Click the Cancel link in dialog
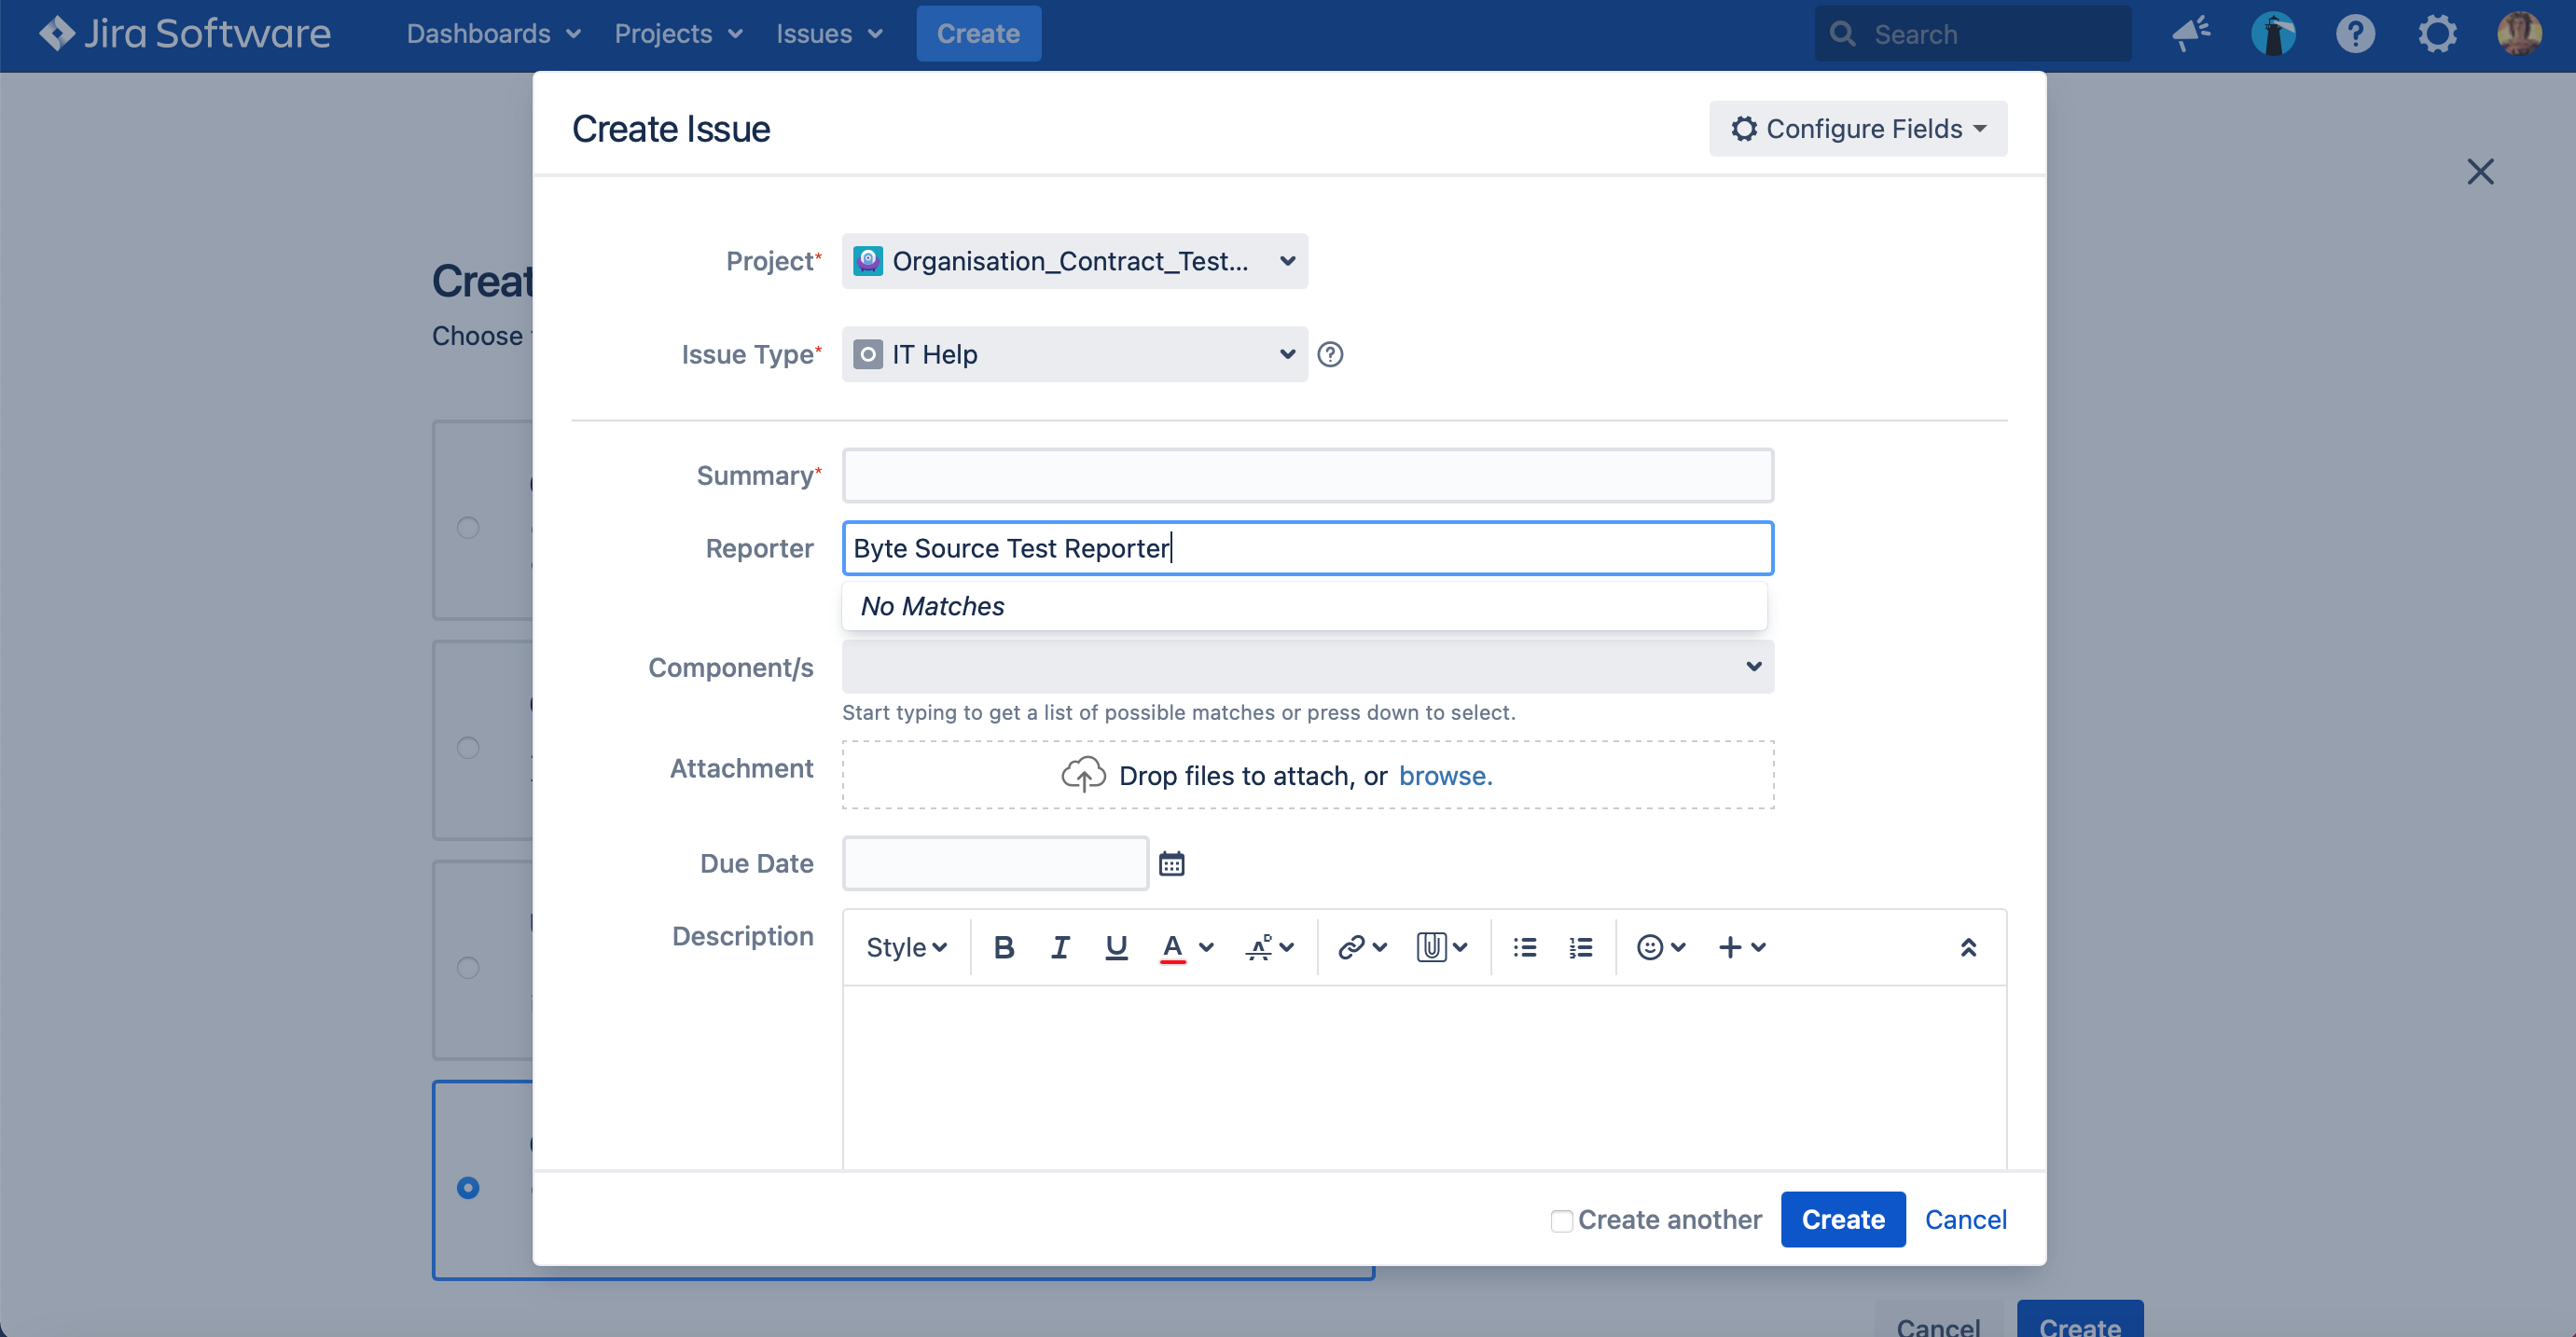Image resolution: width=2576 pixels, height=1337 pixels. (1965, 1220)
